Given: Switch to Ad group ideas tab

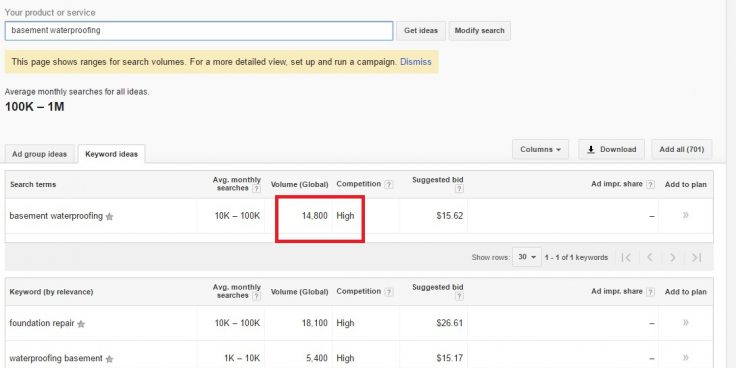Looking at the screenshot, I should coord(39,154).
